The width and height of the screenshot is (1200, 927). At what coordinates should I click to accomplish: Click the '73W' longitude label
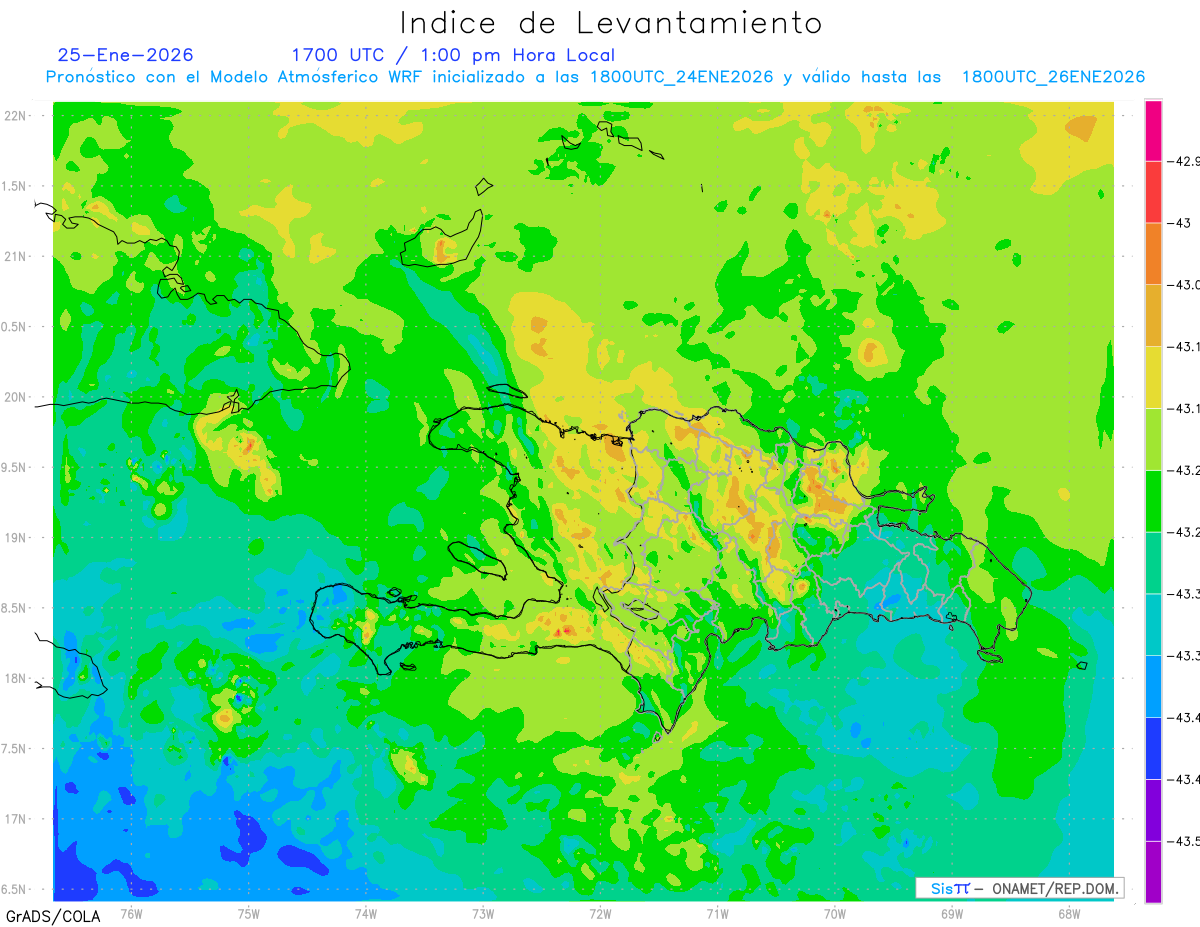[483, 913]
